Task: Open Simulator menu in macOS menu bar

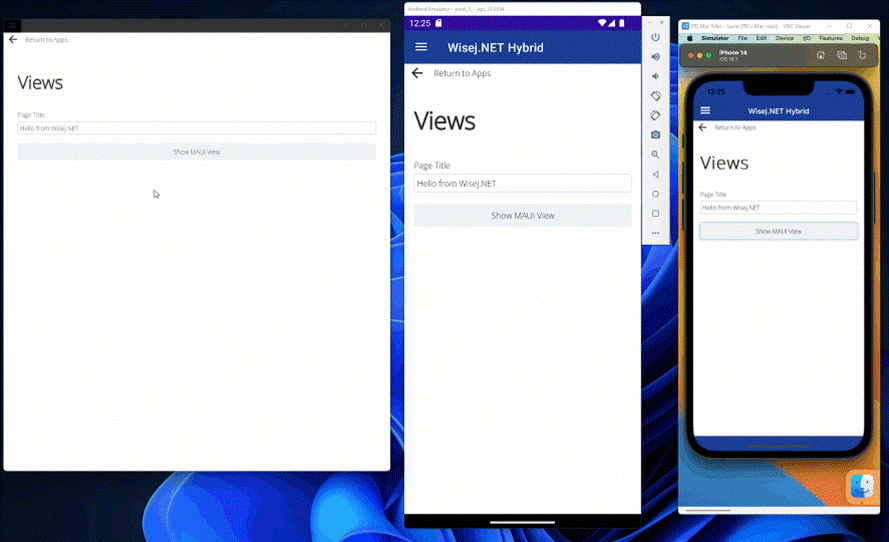Action: click(x=715, y=38)
